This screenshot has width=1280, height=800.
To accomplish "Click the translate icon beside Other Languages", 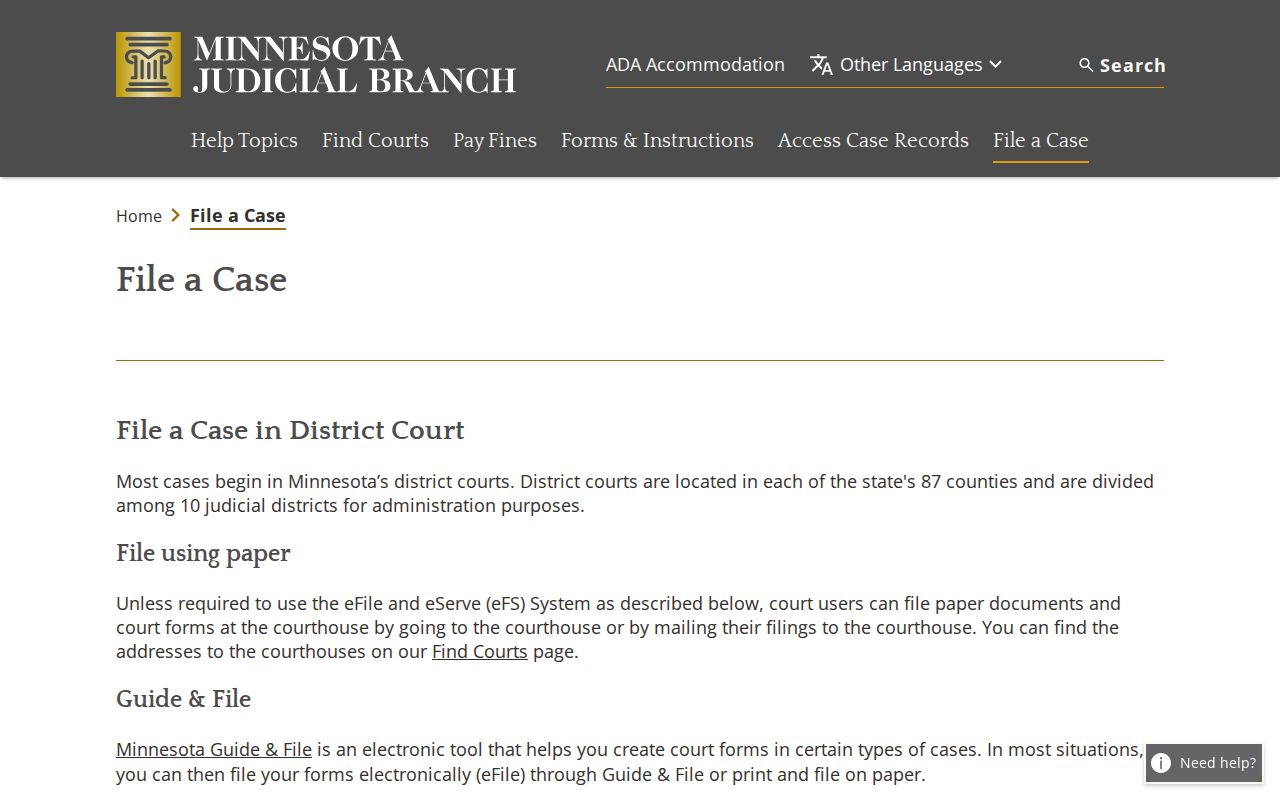I will 821,65.
